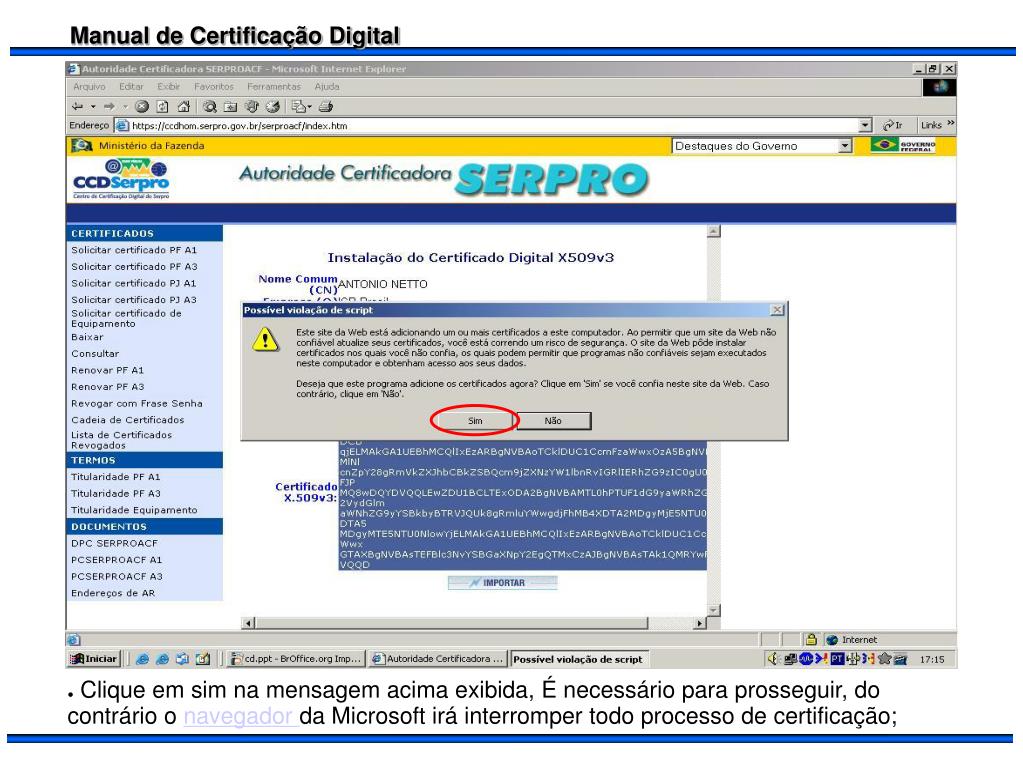The width and height of the screenshot is (1023, 767).
Task: Open Solicitar certificado PF A1 link
Action: coord(134,250)
